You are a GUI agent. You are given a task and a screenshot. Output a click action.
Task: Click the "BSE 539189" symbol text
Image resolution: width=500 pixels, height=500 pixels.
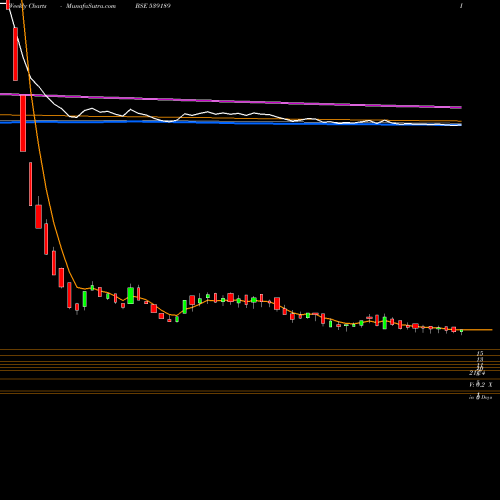click(153, 6)
